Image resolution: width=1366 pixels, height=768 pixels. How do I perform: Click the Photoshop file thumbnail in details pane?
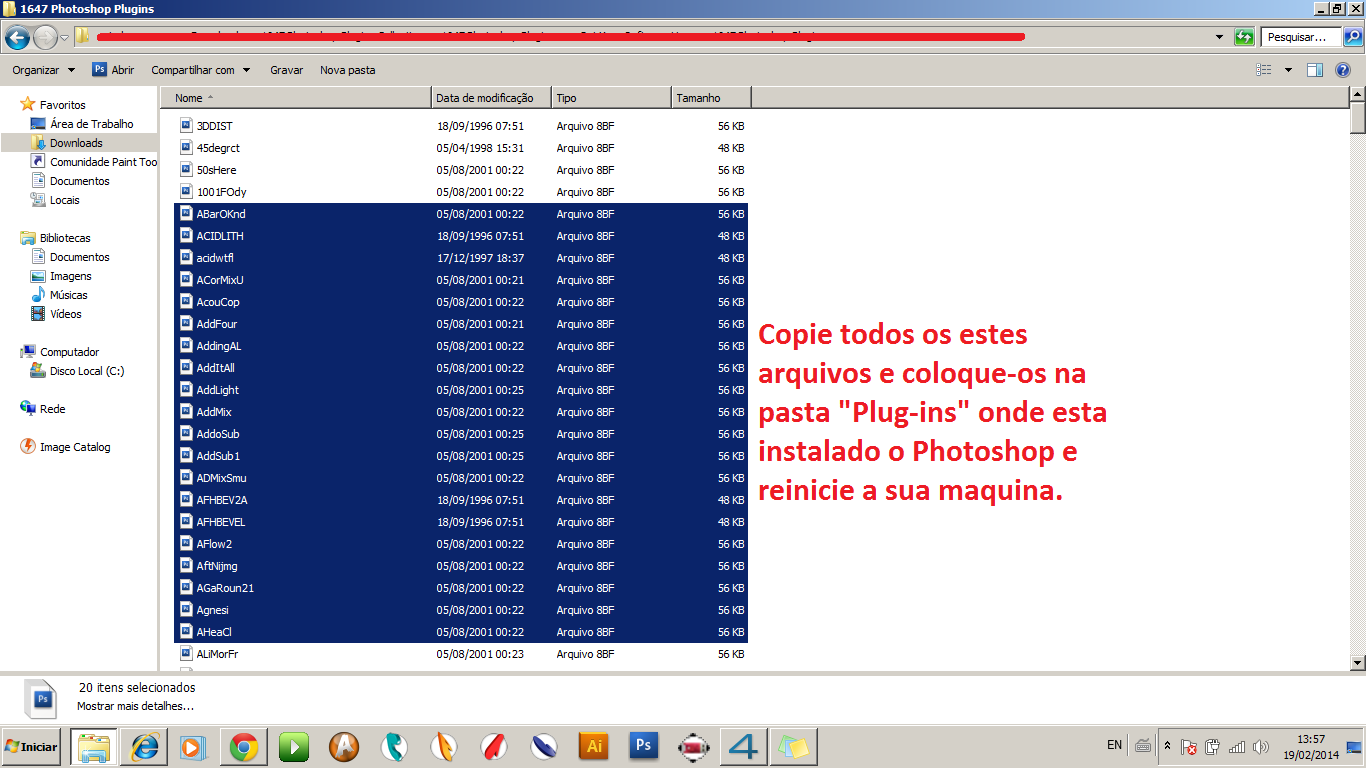43,699
